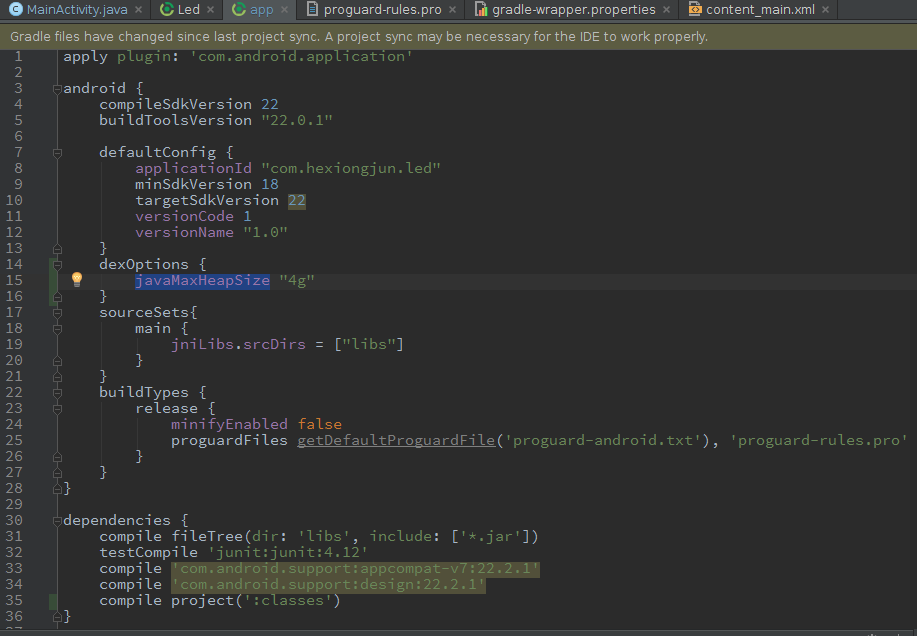The width and height of the screenshot is (917, 636).
Task: Click the compileSdkVersion value 22
Action: [x=270, y=104]
